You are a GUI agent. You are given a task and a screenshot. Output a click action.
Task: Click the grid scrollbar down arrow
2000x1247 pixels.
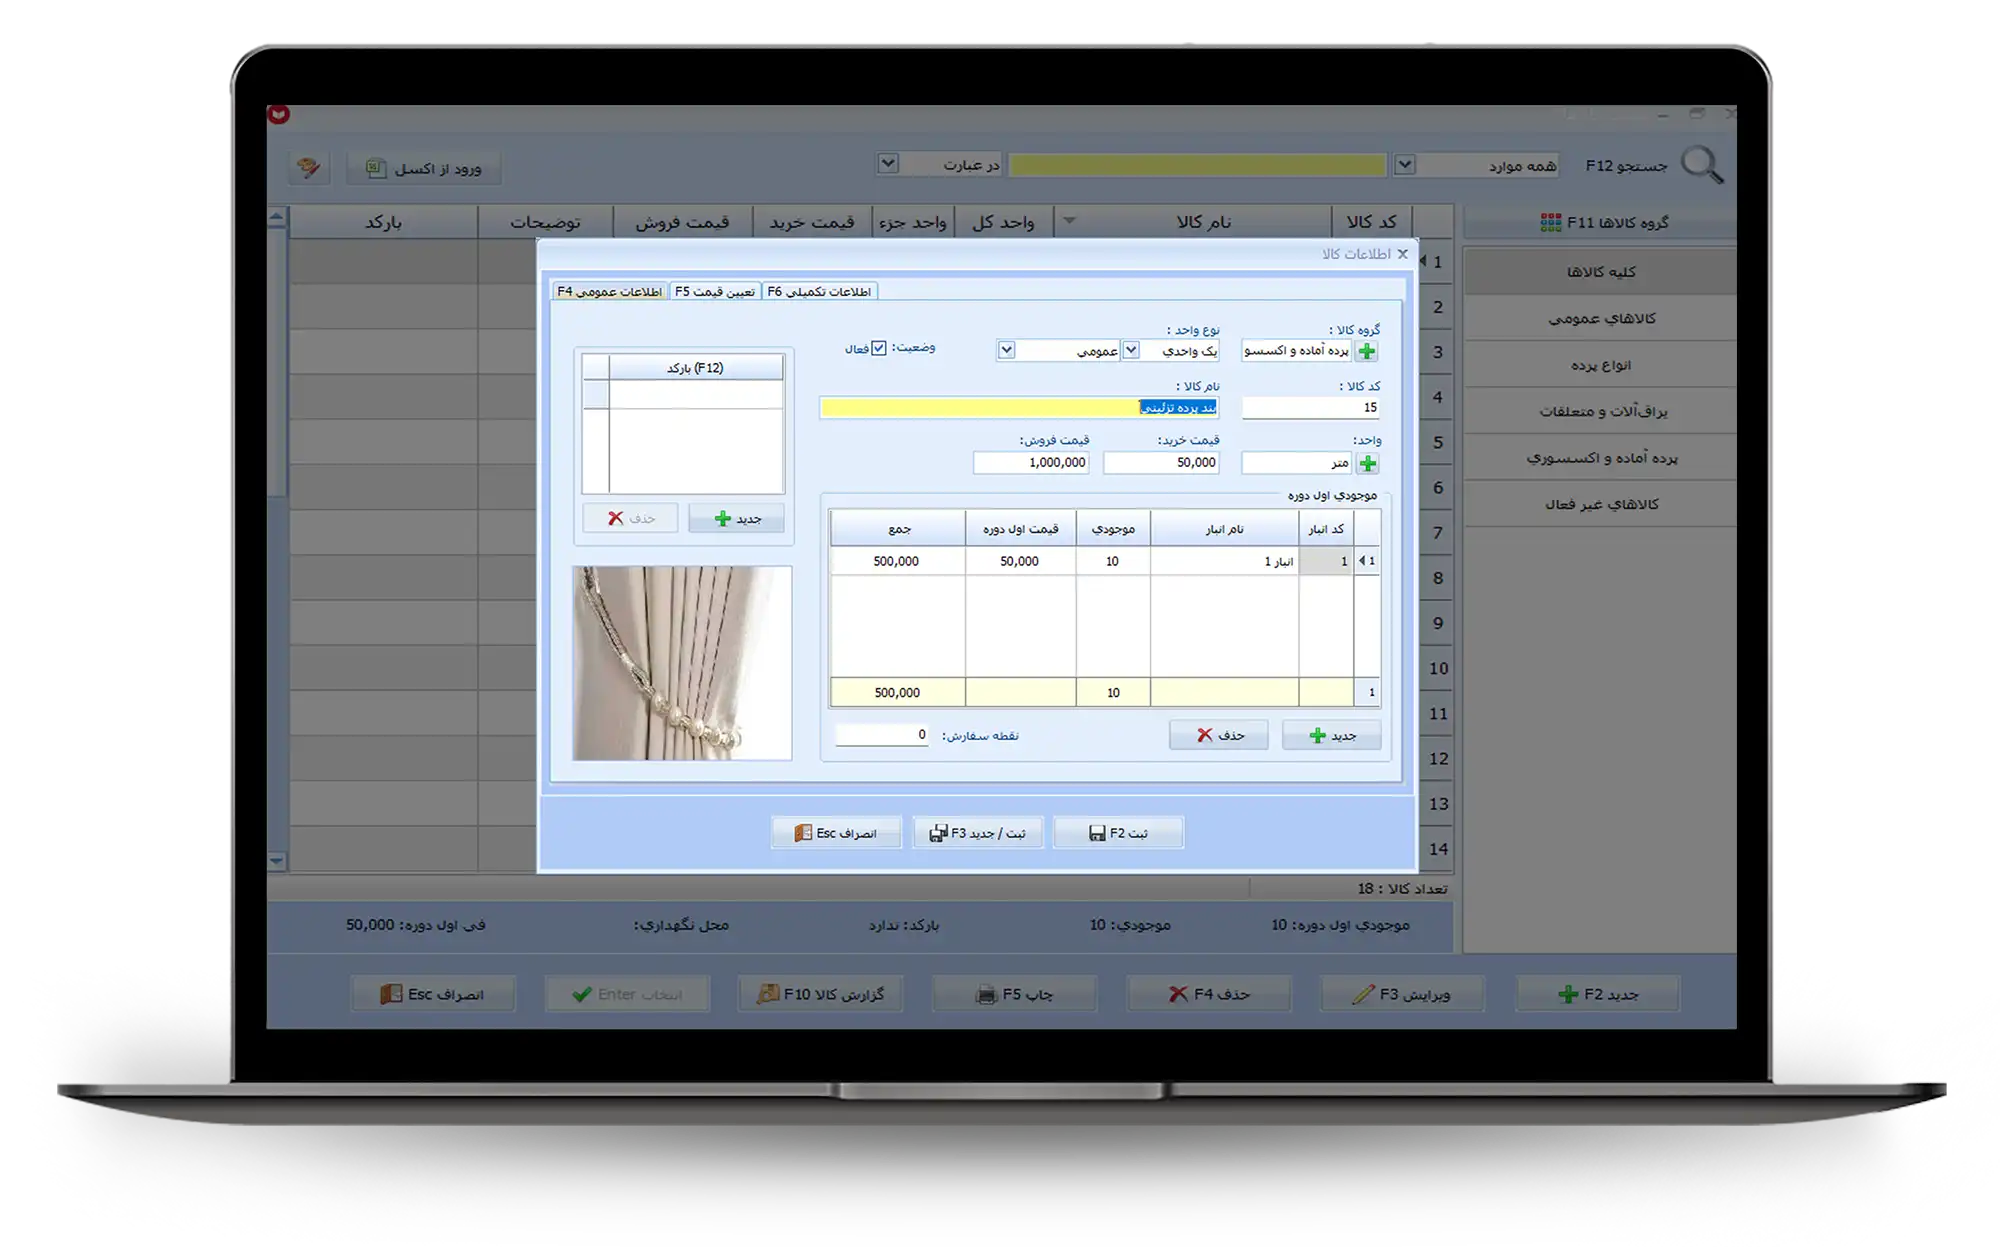277,861
